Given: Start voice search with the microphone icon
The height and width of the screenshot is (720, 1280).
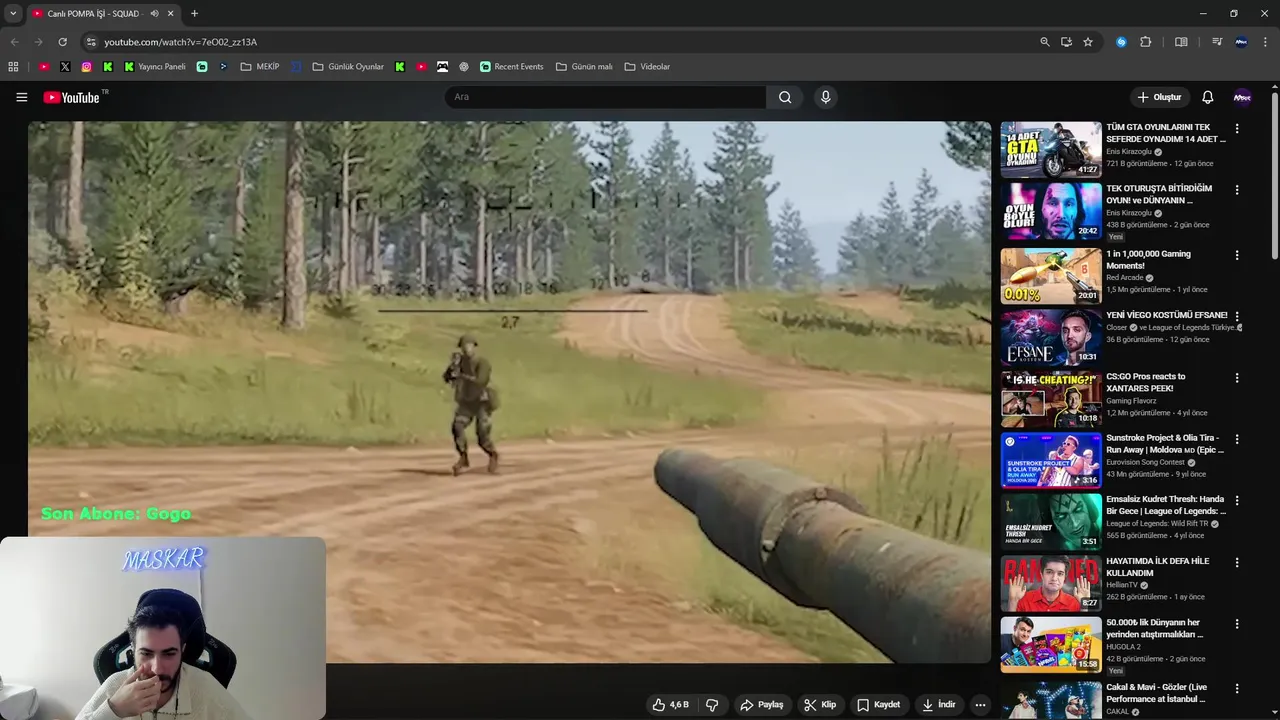Looking at the screenshot, I should [825, 97].
